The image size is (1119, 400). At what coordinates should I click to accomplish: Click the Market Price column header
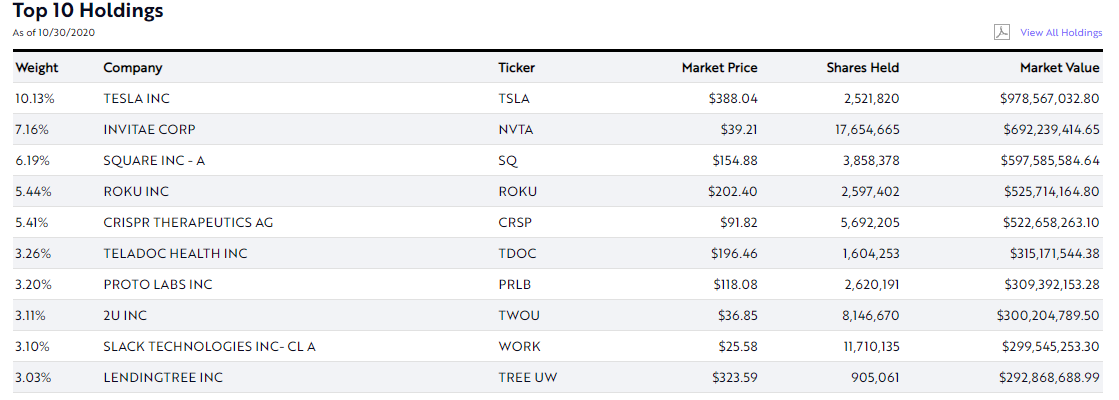[719, 68]
